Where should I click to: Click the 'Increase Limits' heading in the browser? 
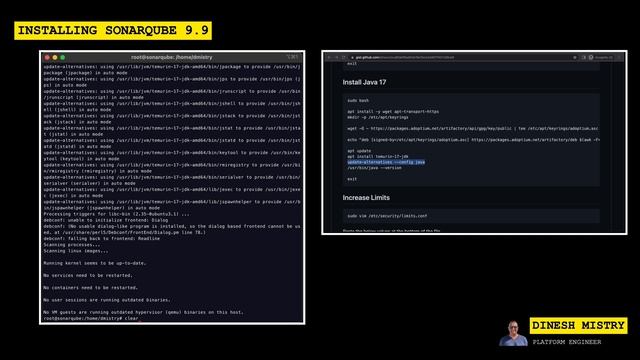tap(366, 198)
